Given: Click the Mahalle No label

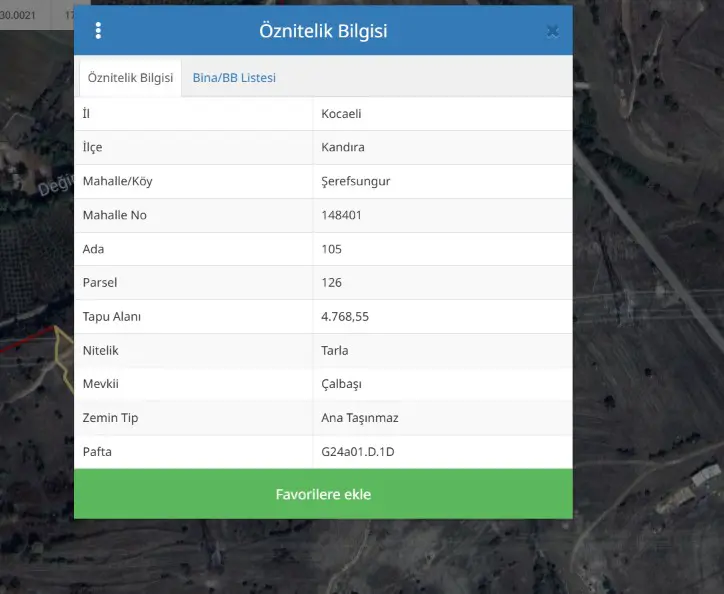Looking at the screenshot, I should pos(115,215).
